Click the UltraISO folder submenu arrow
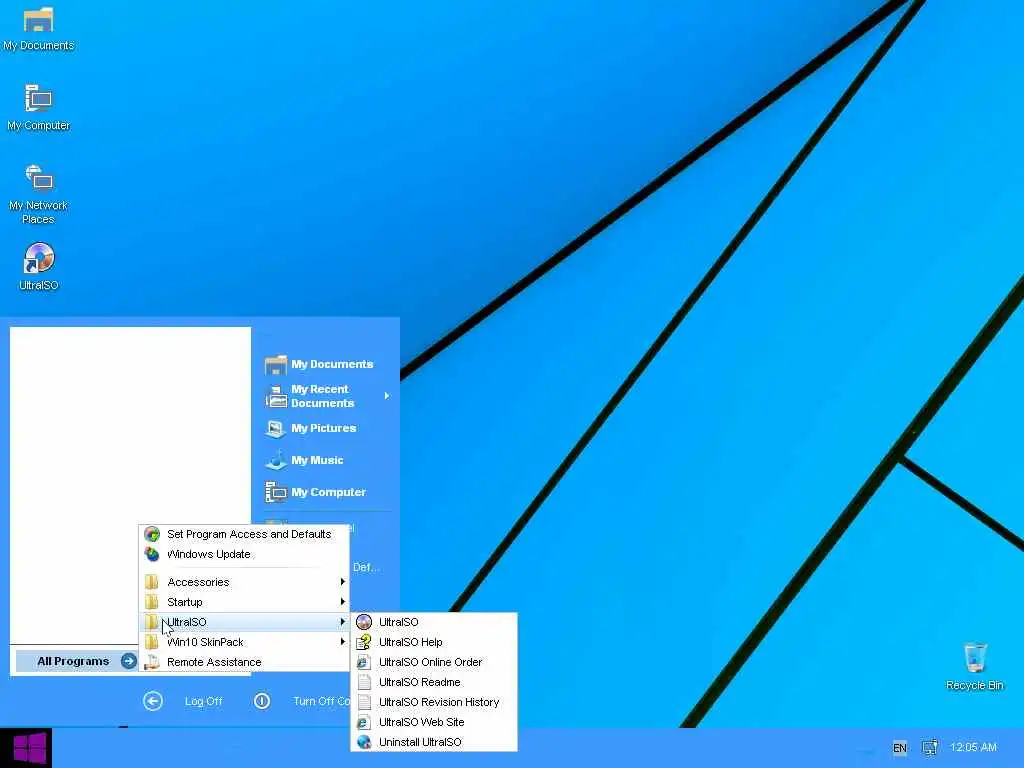1024x768 pixels. [x=342, y=622]
